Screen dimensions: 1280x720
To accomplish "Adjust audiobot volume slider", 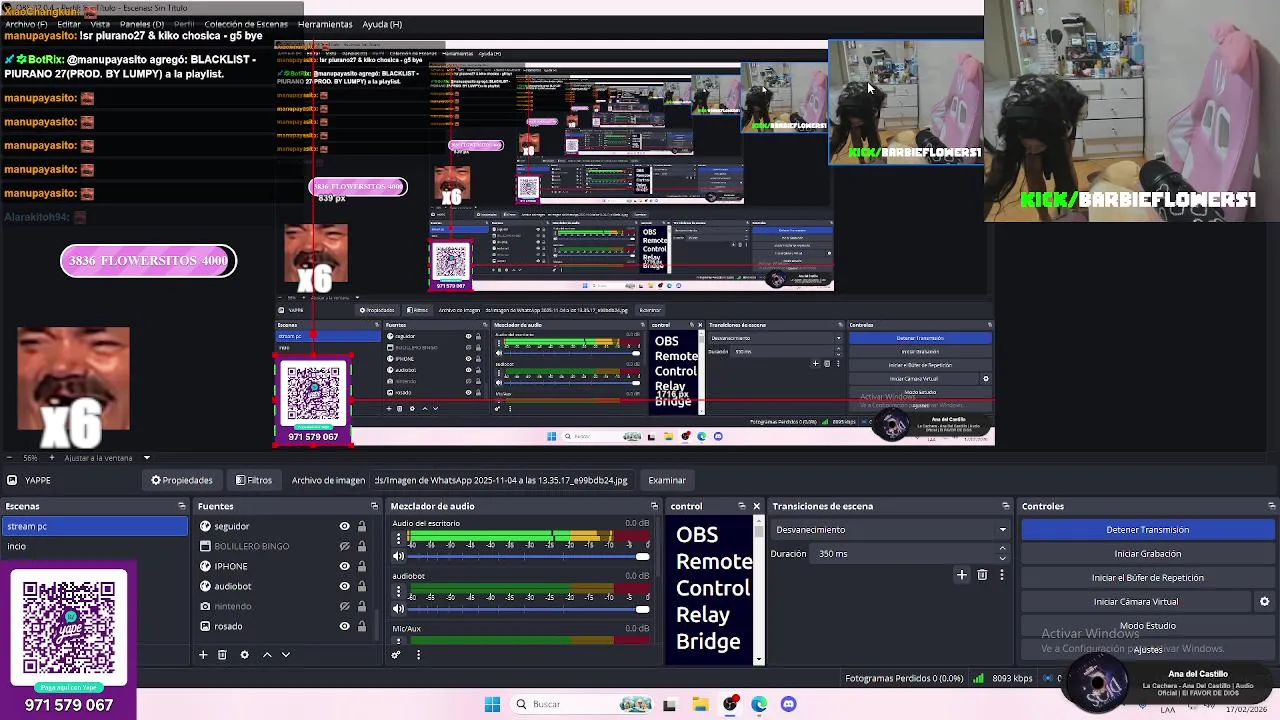I will click(529, 609).
